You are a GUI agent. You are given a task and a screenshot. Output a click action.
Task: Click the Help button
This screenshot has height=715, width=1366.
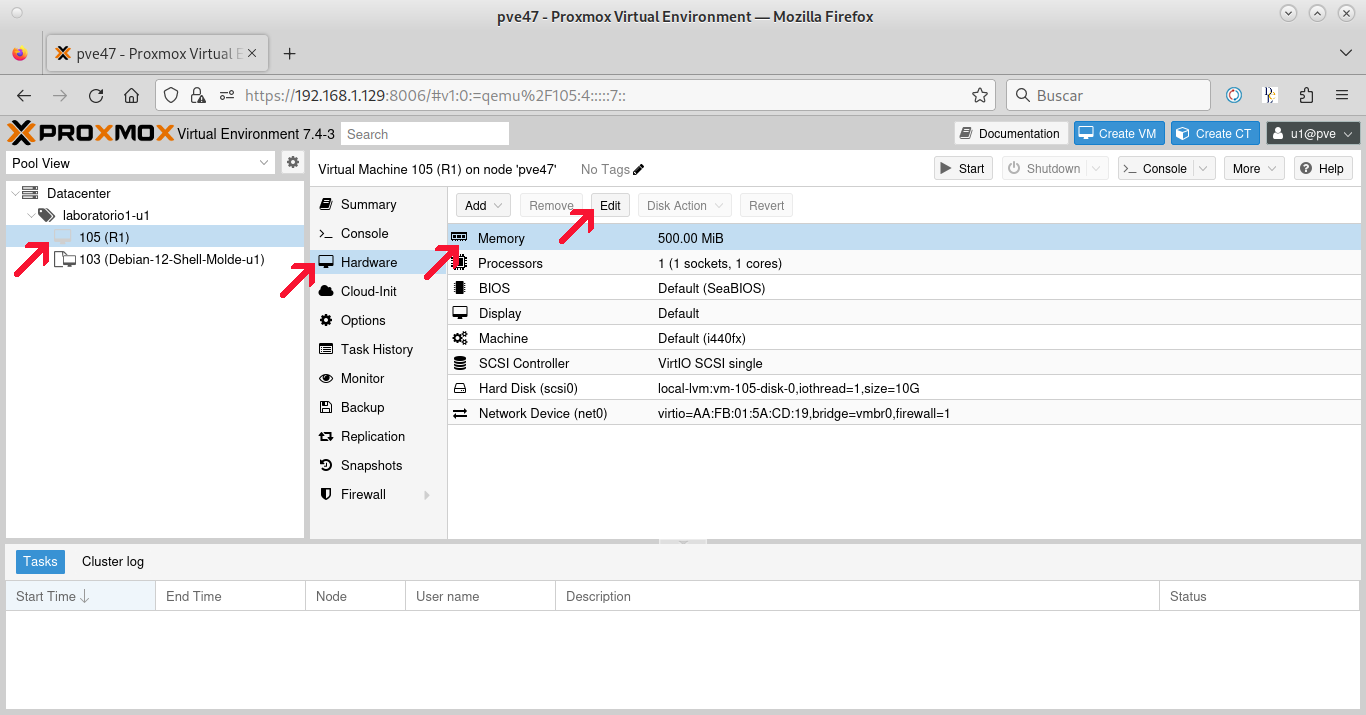1323,169
